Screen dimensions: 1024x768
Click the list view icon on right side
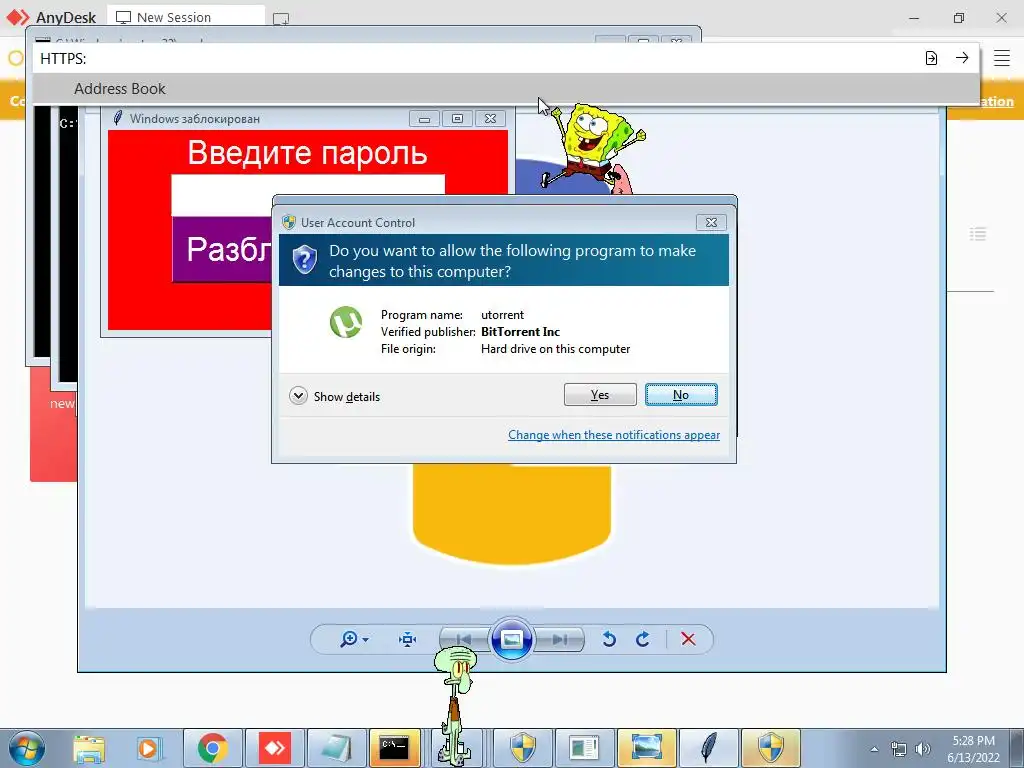(978, 234)
